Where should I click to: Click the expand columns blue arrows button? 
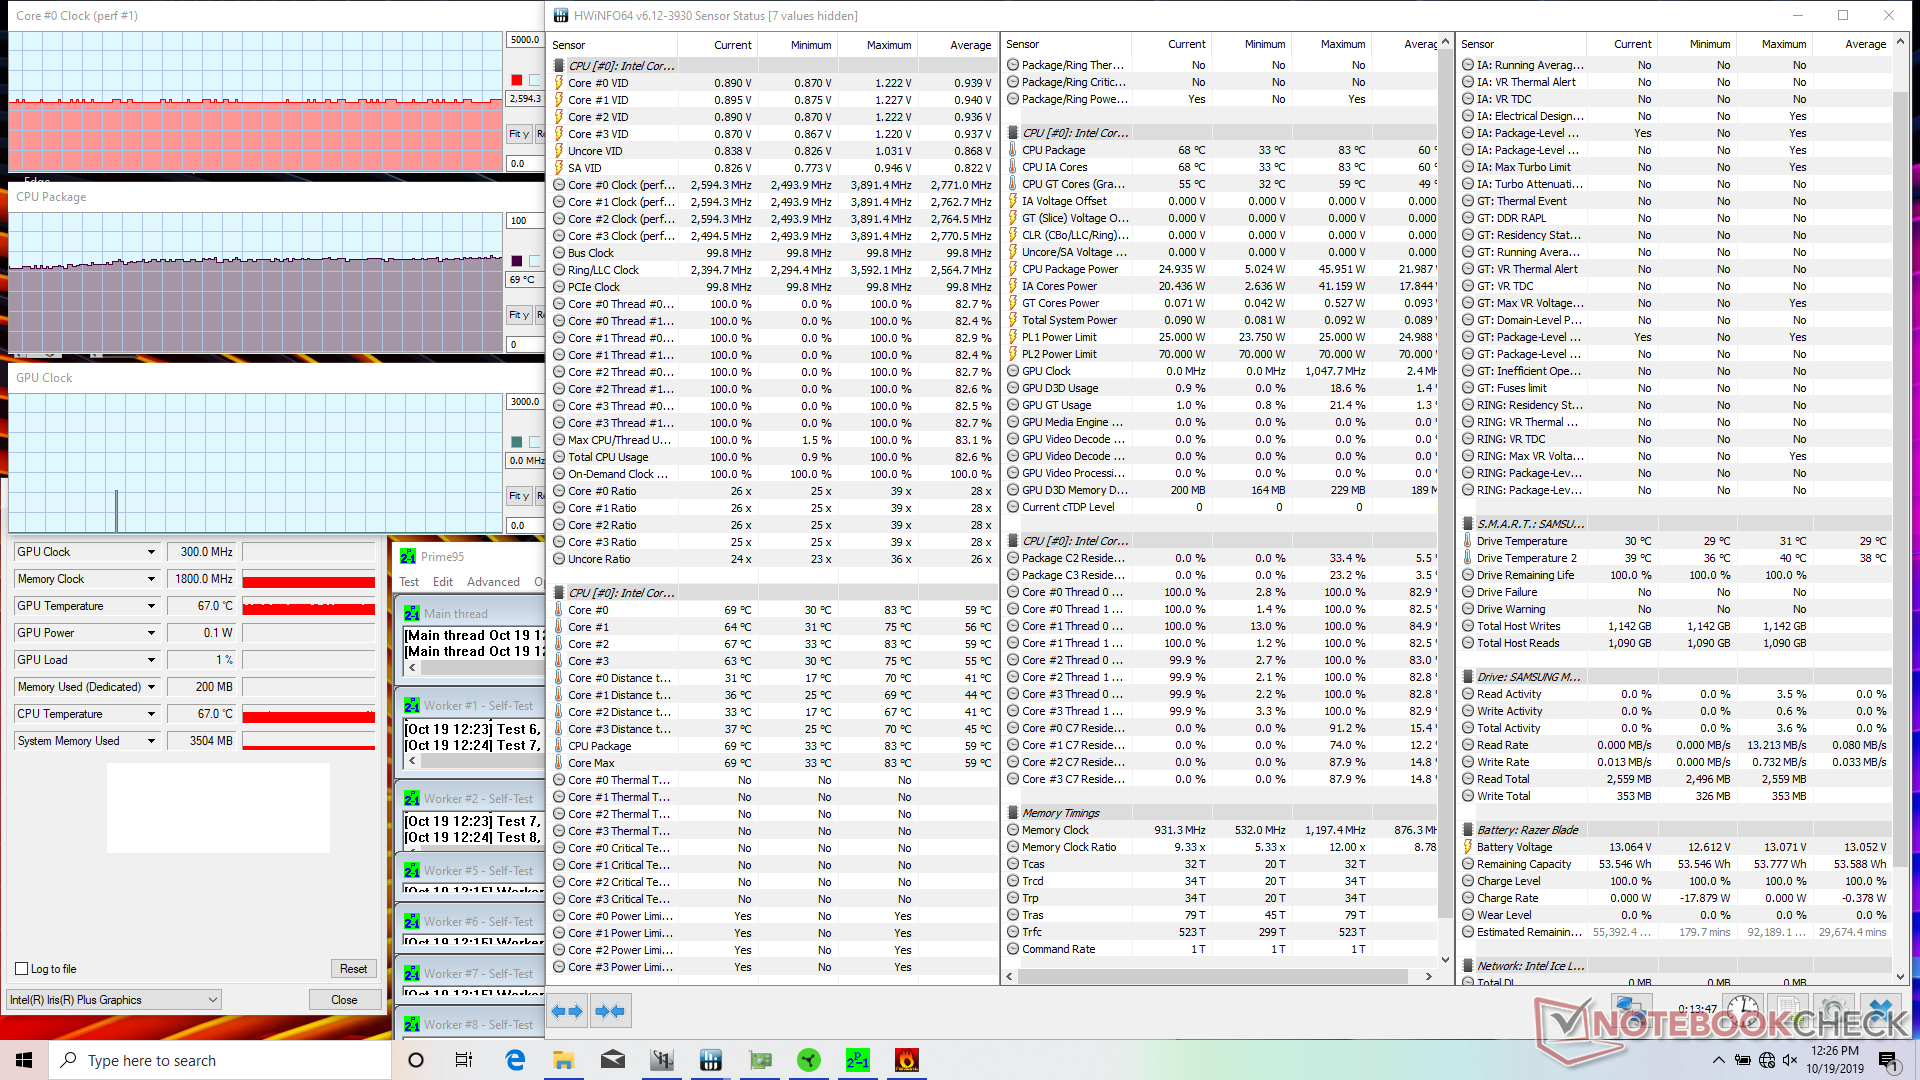coord(567,1011)
